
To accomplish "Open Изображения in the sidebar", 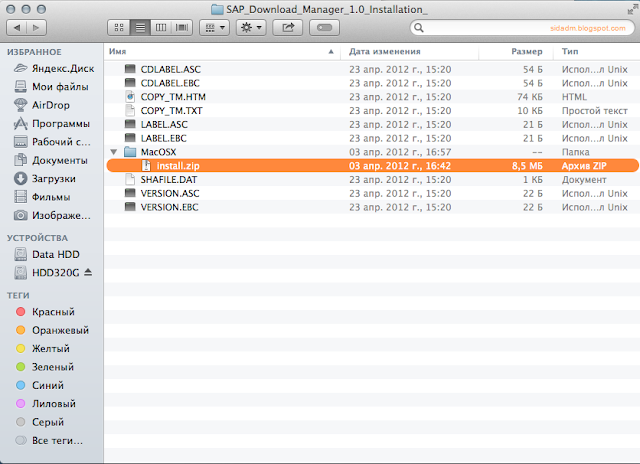I will (x=52, y=215).
